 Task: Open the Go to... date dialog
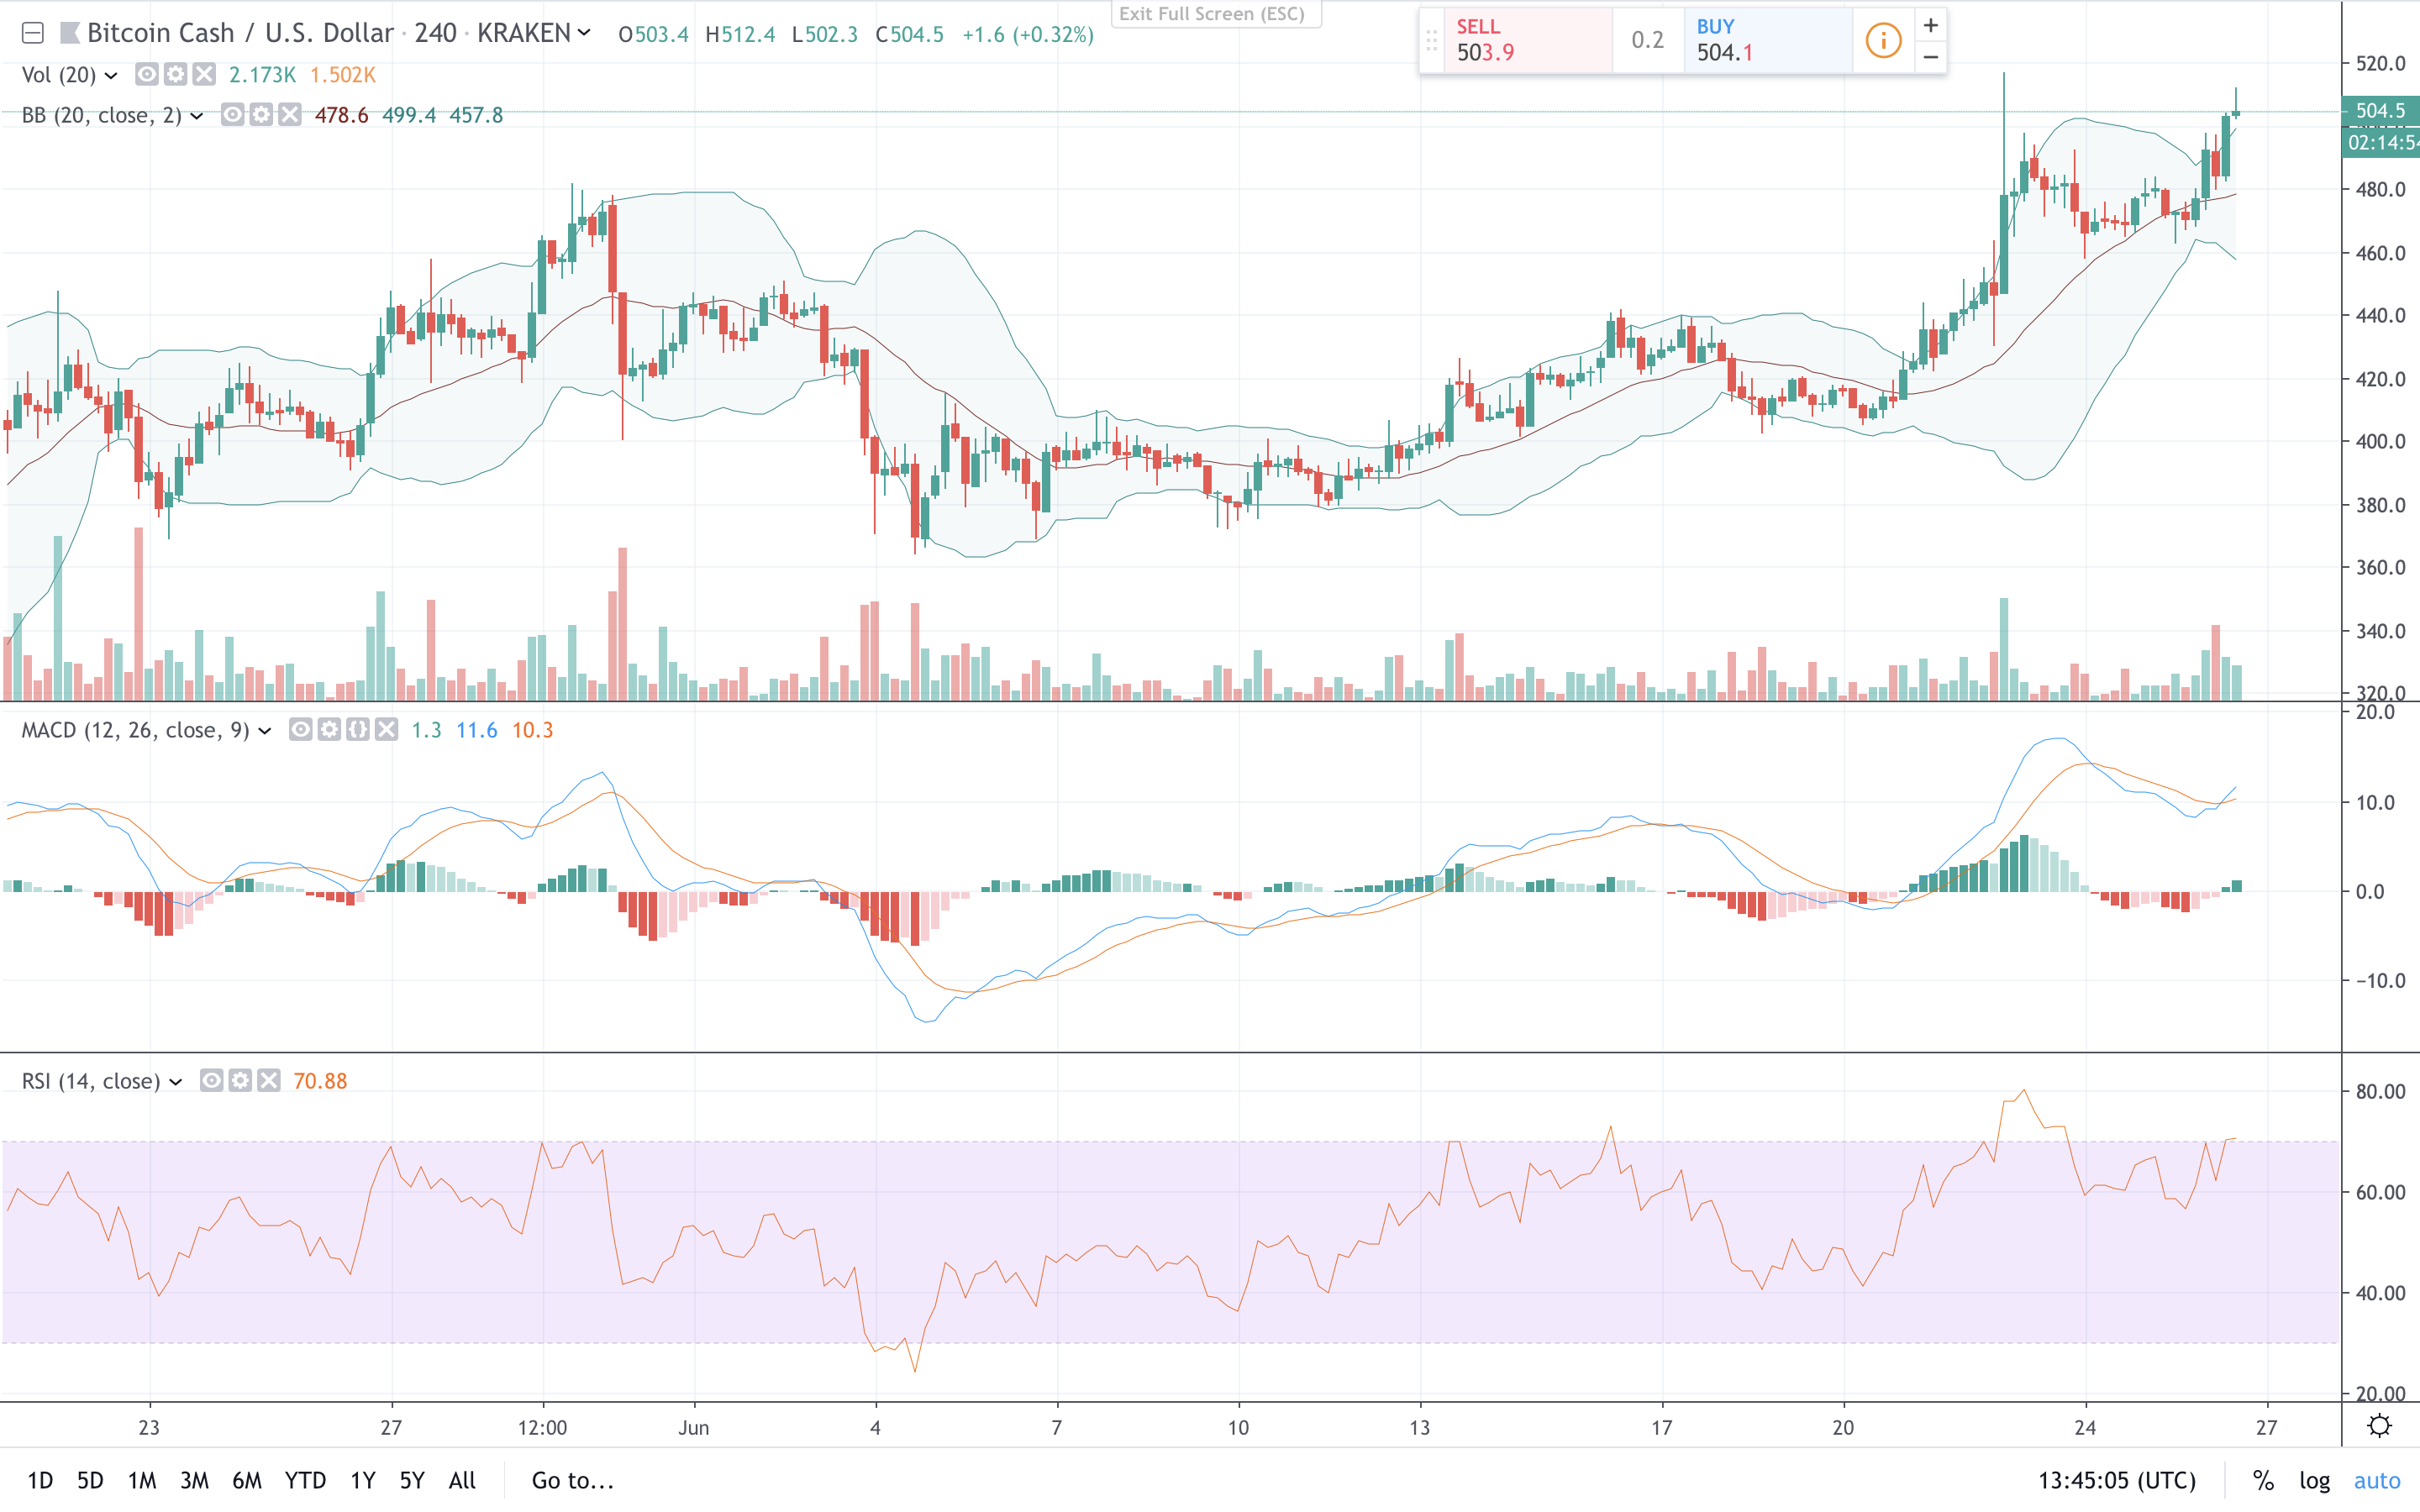tap(573, 1481)
